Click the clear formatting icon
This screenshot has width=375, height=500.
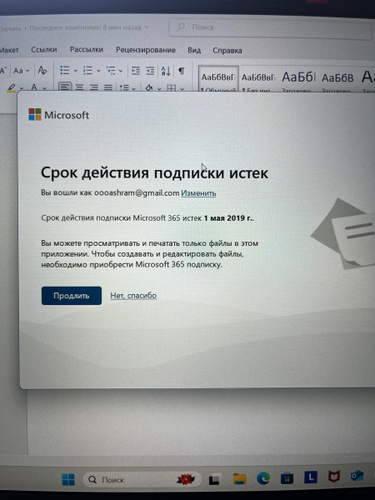[x=42, y=70]
